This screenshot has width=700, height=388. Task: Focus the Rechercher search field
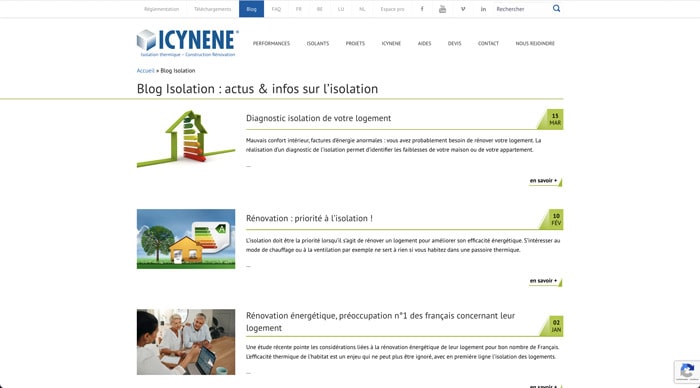(522, 9)
